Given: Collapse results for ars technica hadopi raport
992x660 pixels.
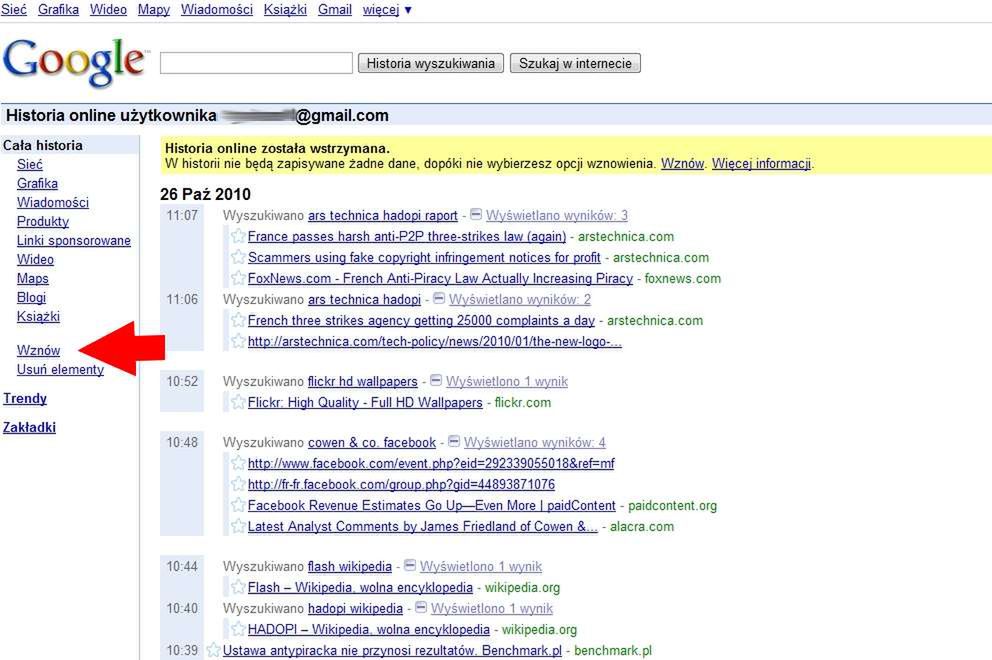Looking at the screenshot, I should (x=476, y=215).
